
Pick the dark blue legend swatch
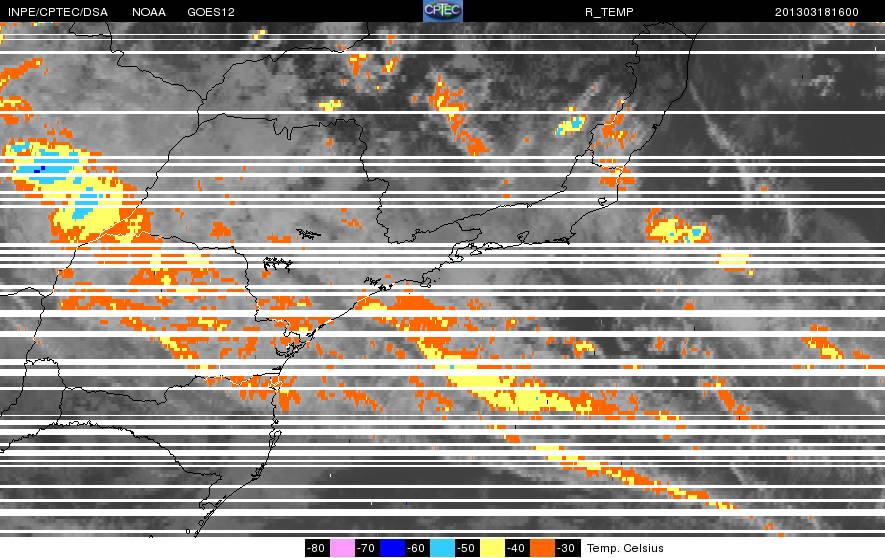coord(392,548)
